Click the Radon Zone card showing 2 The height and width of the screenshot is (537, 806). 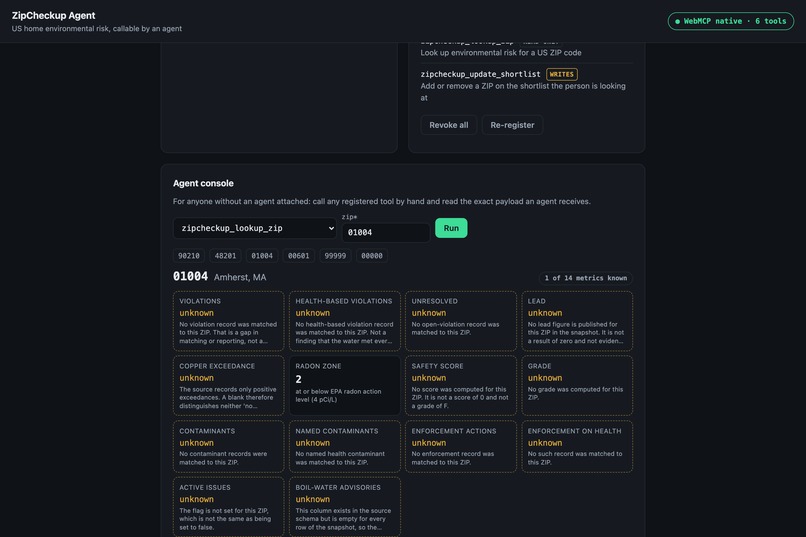click(x=344, y=386)
